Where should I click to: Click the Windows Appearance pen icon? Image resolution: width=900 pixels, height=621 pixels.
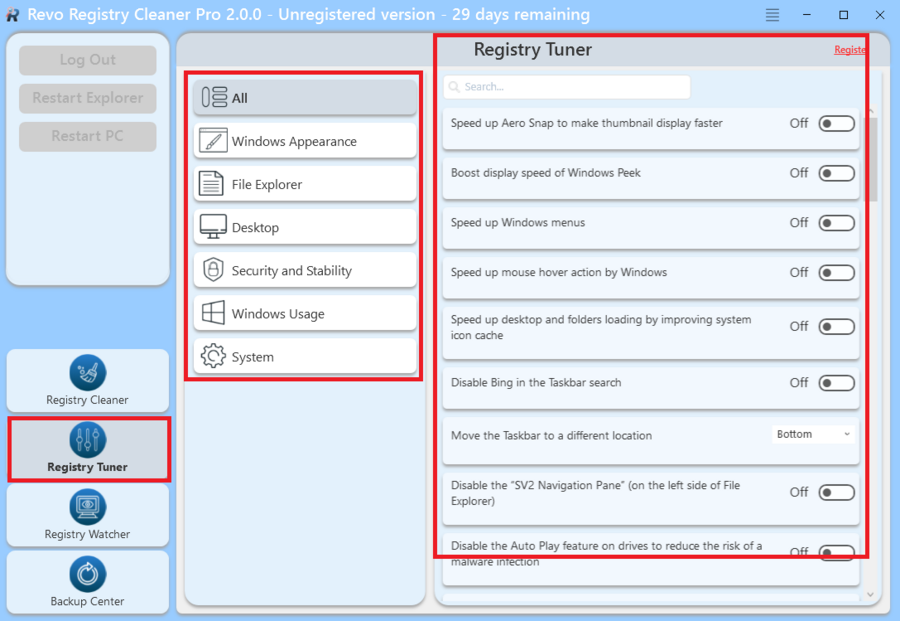[x=212, y=141]
